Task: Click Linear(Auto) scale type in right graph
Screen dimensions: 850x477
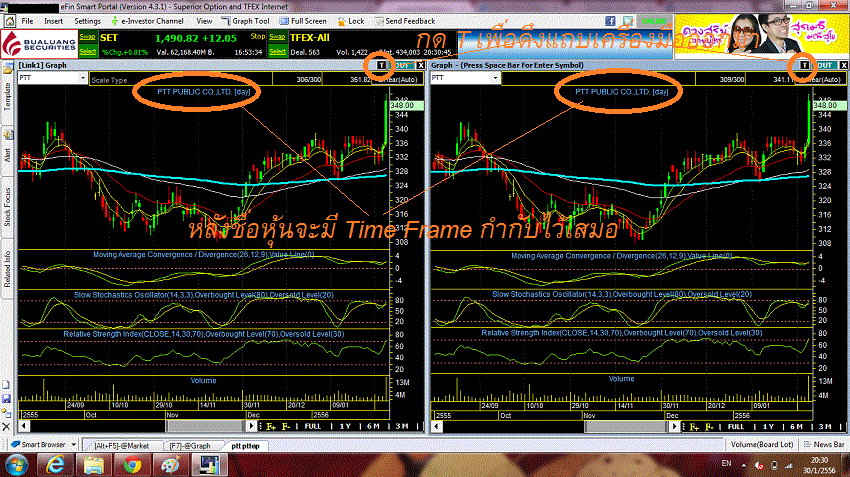Action: (x=822, y=80)
